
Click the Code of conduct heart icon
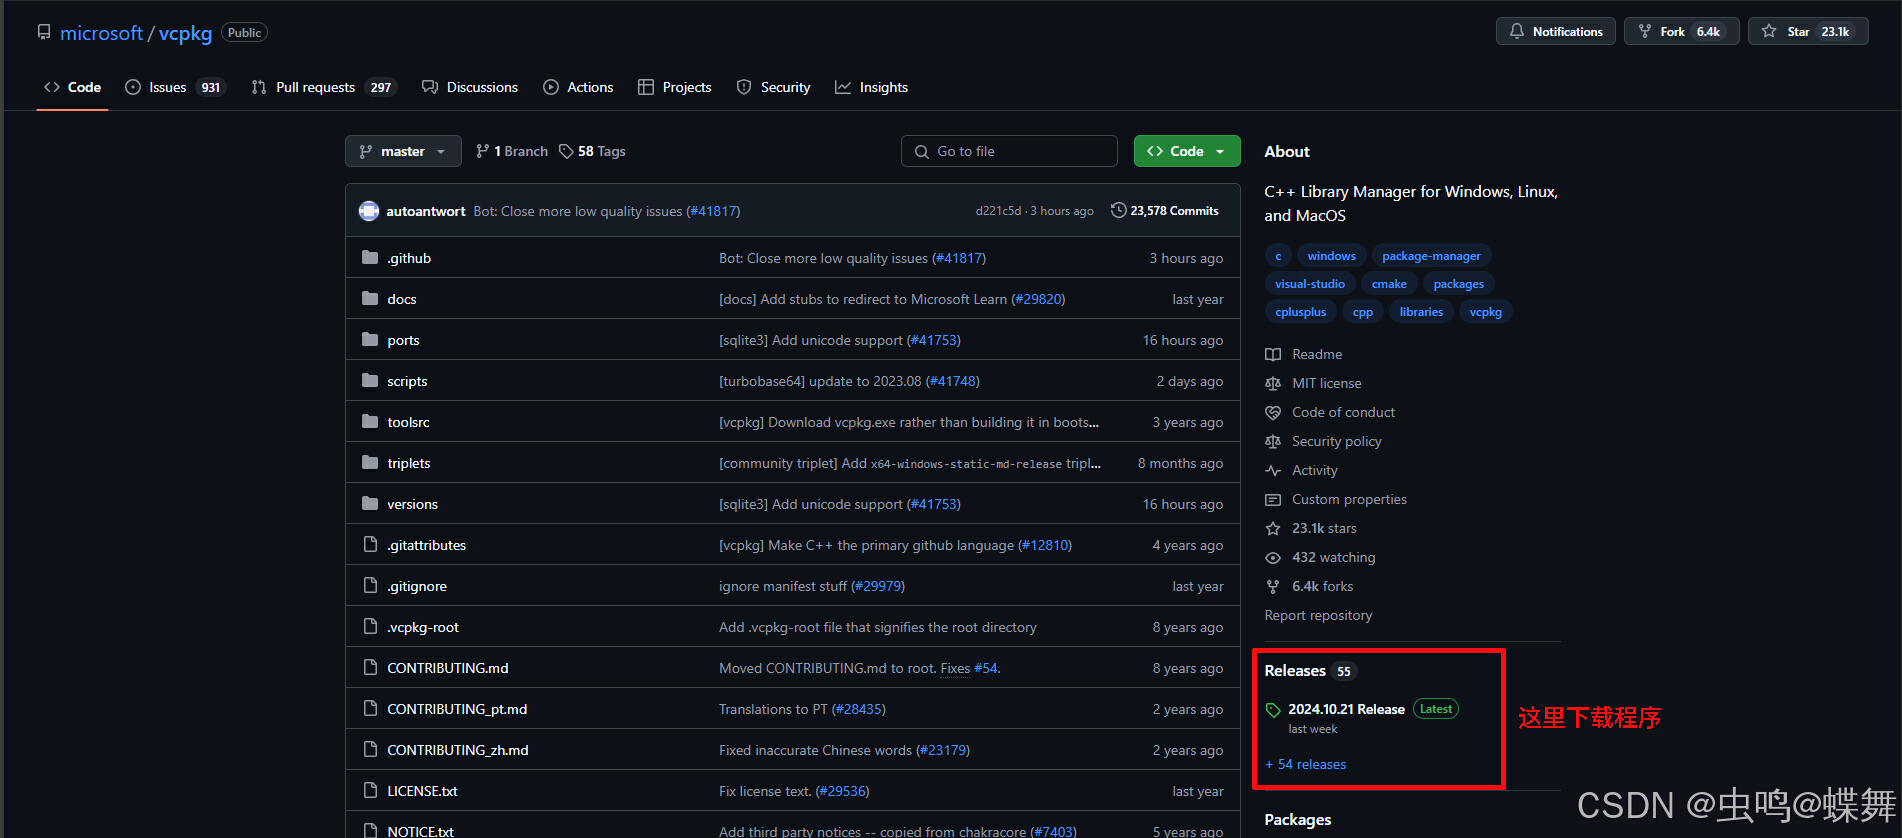tap(1273, 412)
